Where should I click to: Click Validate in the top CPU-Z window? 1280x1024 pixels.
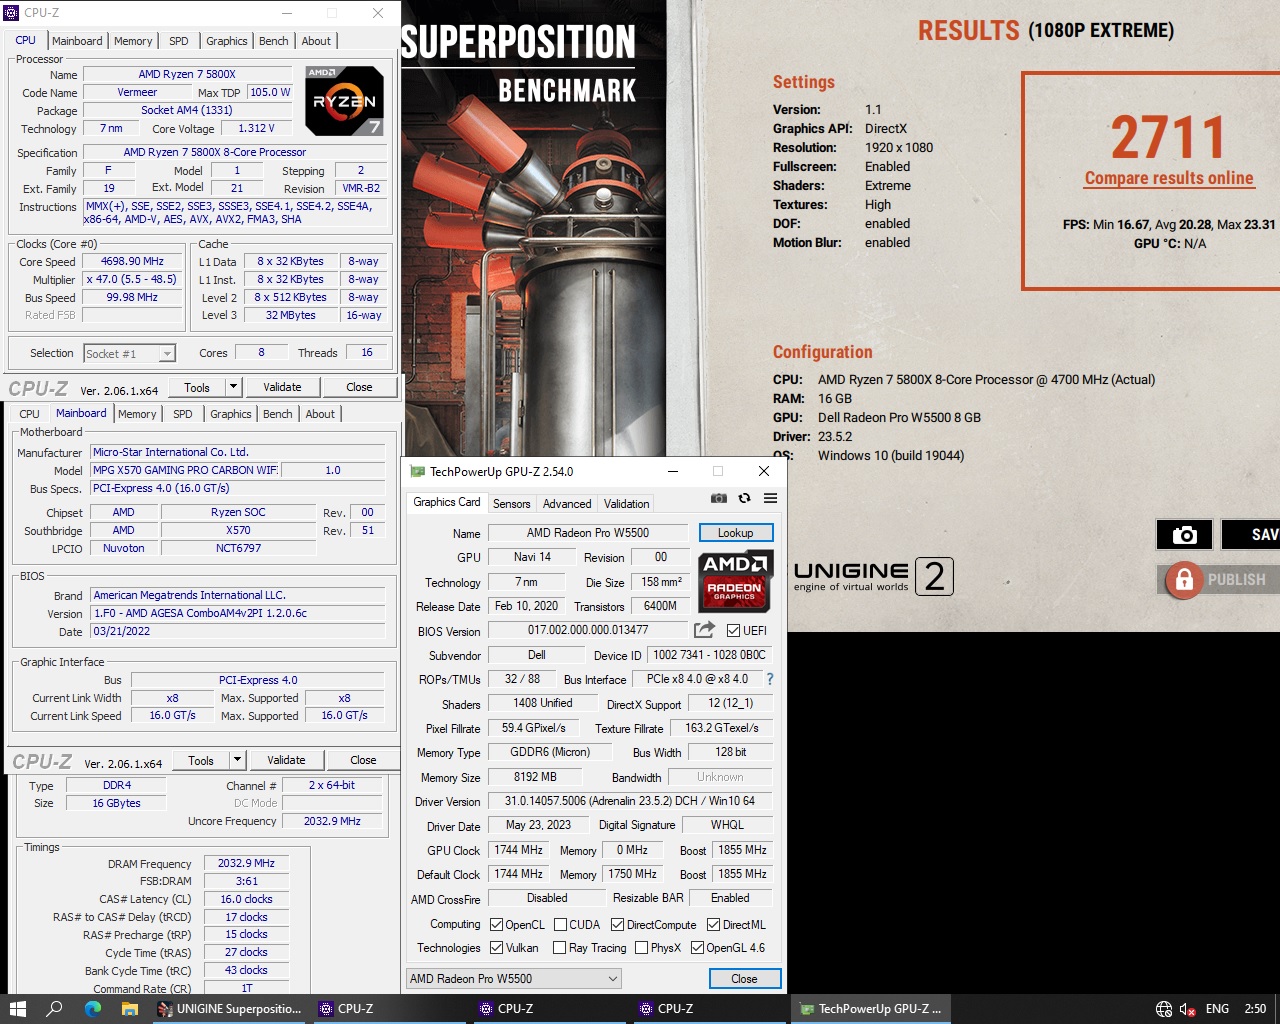coord(282,387)
